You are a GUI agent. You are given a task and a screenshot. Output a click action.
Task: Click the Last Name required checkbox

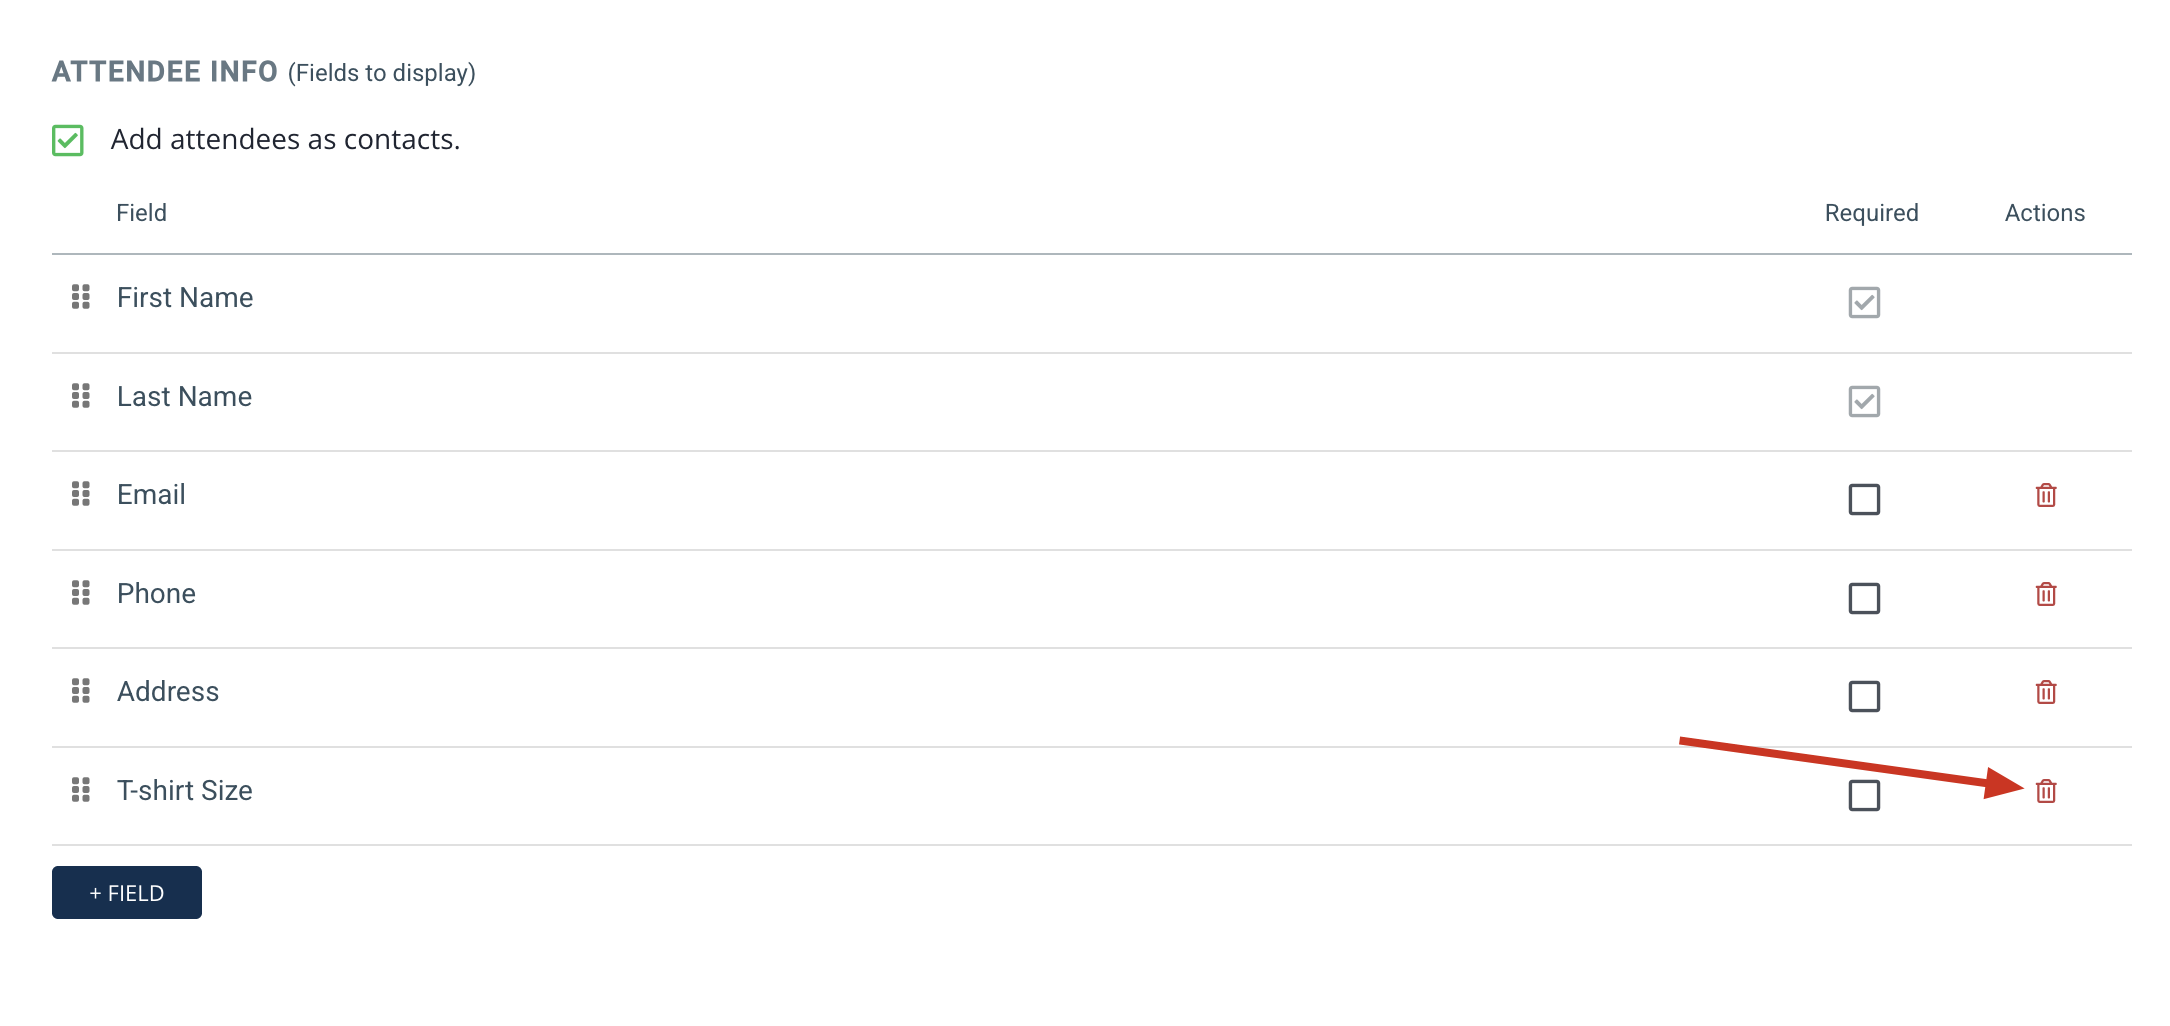[1864, 401]
